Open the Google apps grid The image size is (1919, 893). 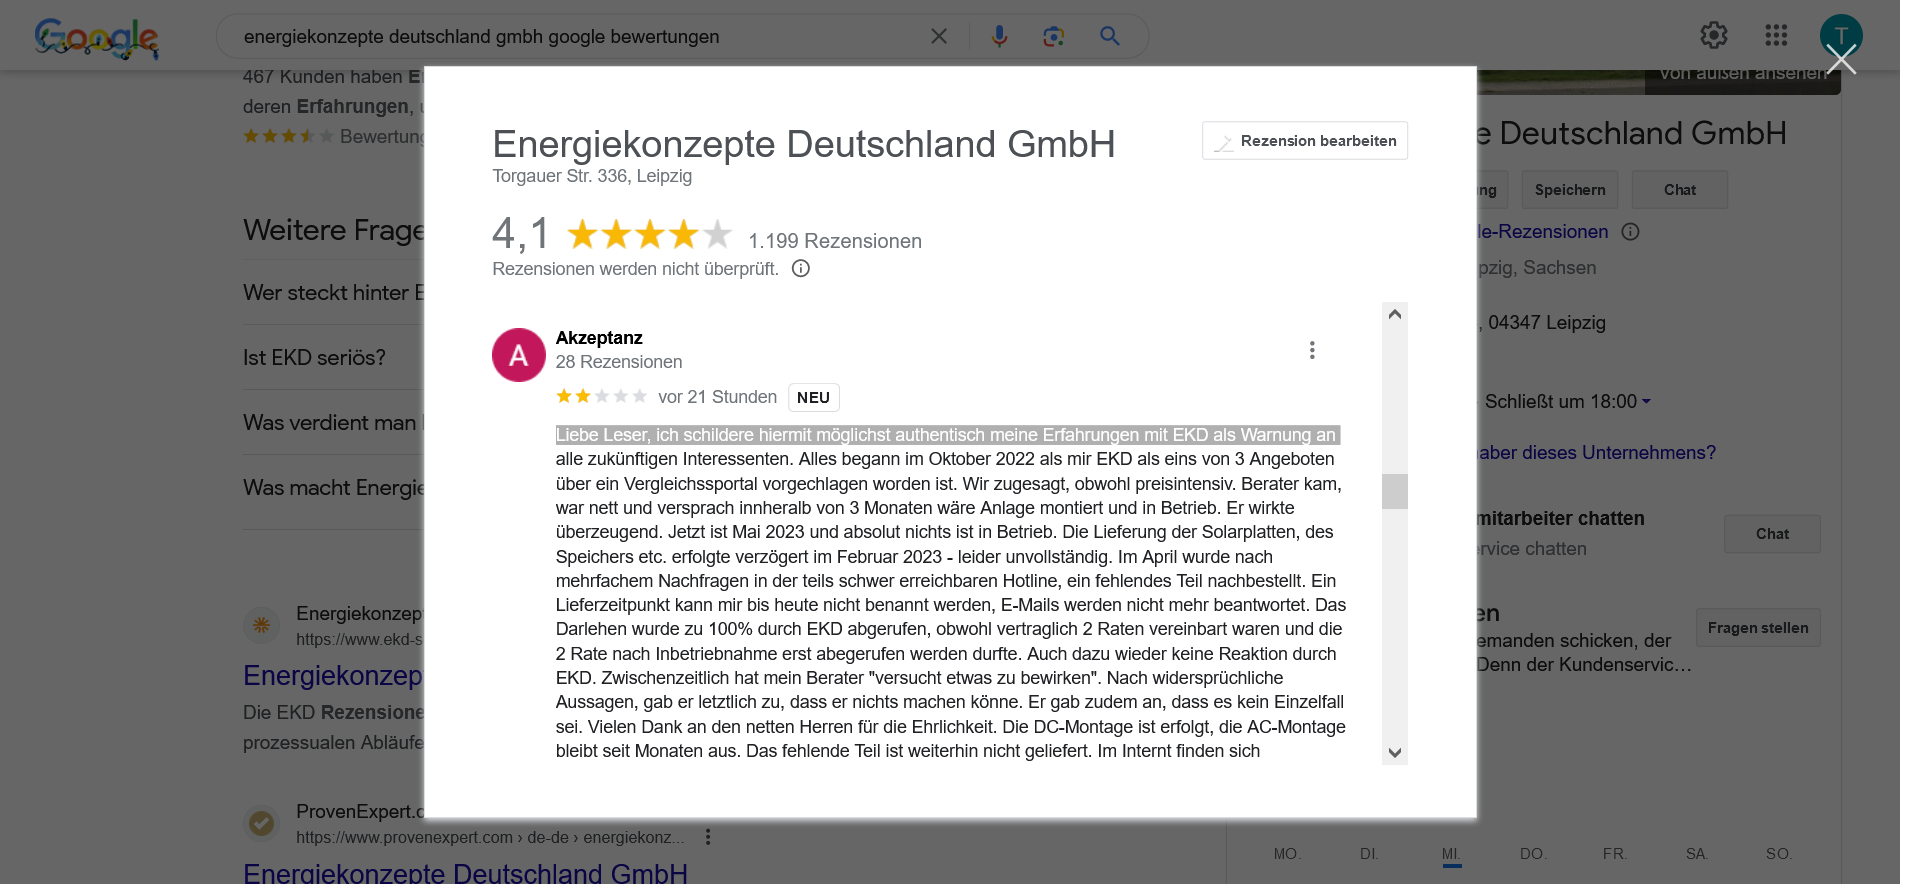tap(1776, 36)
